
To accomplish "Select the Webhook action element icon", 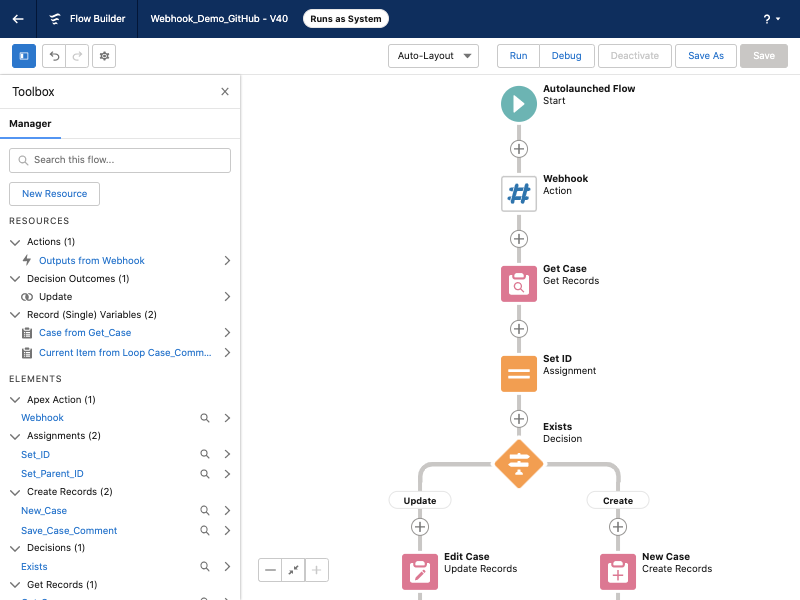I will pos(519,194).
